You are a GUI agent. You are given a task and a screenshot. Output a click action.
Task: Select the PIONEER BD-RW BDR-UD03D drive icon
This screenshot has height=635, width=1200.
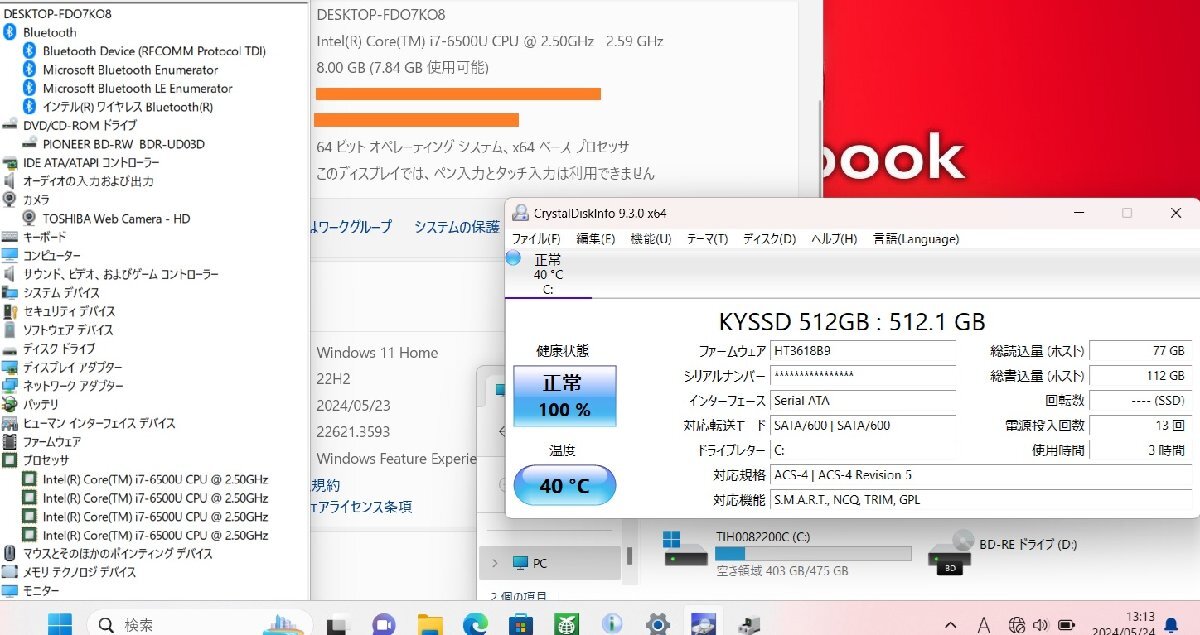(30, 144)
